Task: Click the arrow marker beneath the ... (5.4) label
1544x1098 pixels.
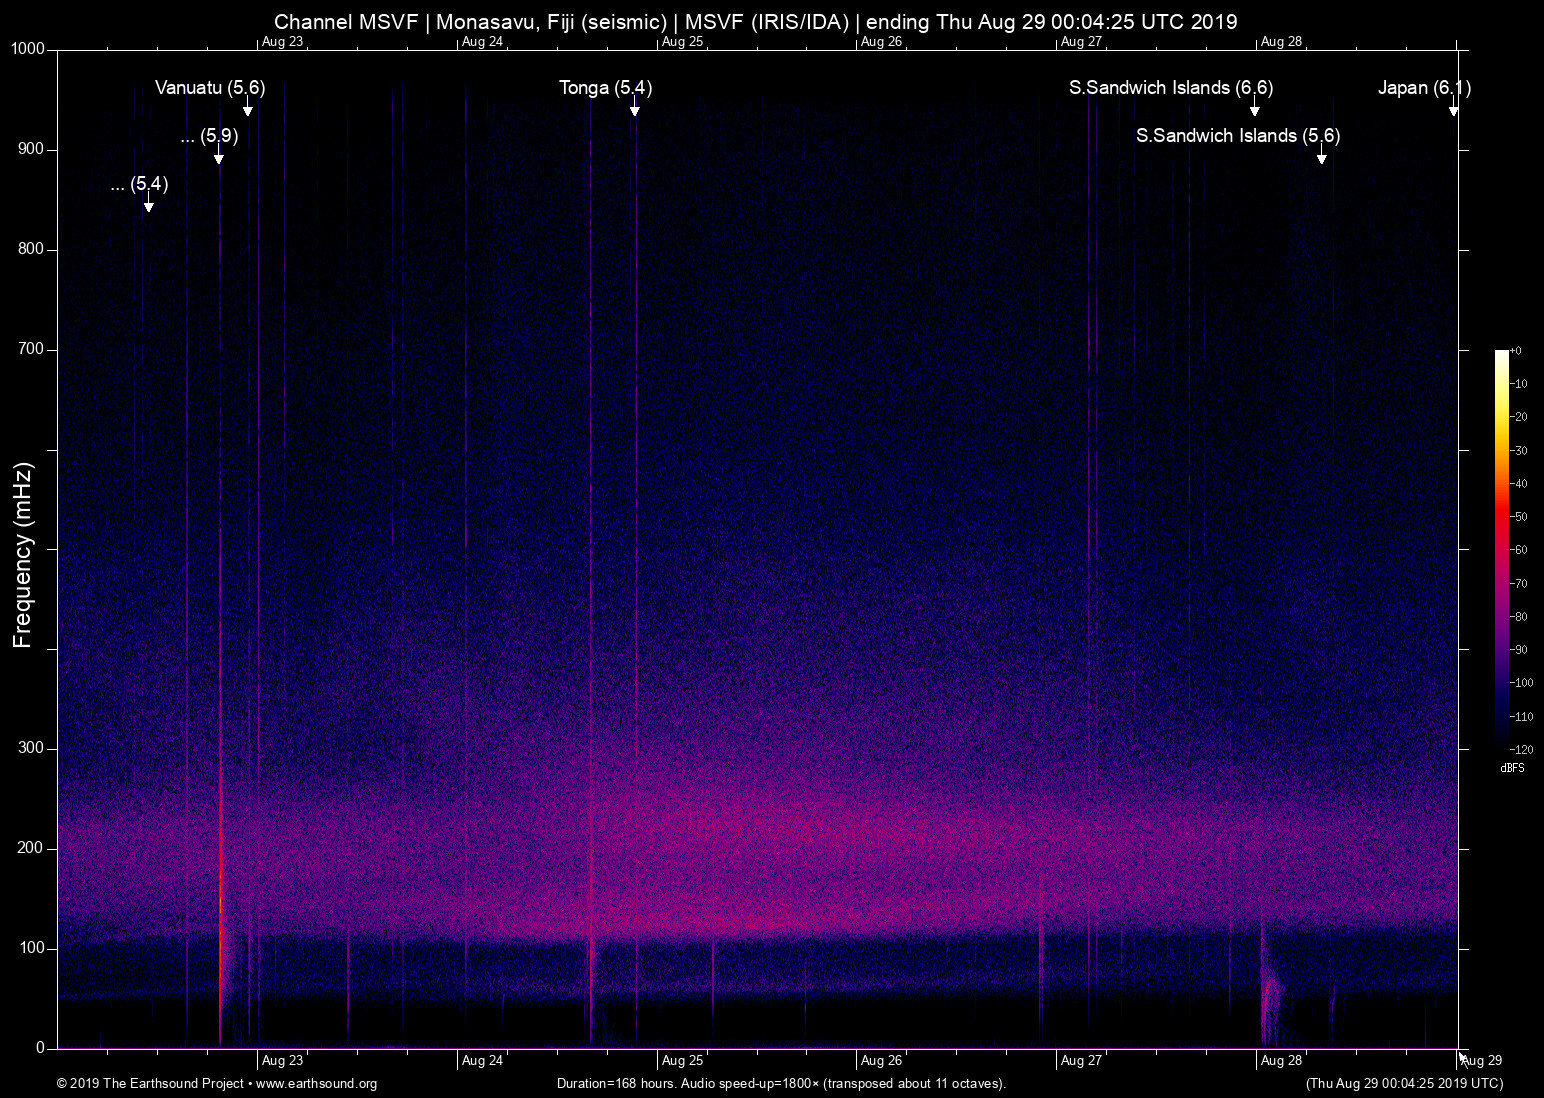Action: (x=149, y=203)
